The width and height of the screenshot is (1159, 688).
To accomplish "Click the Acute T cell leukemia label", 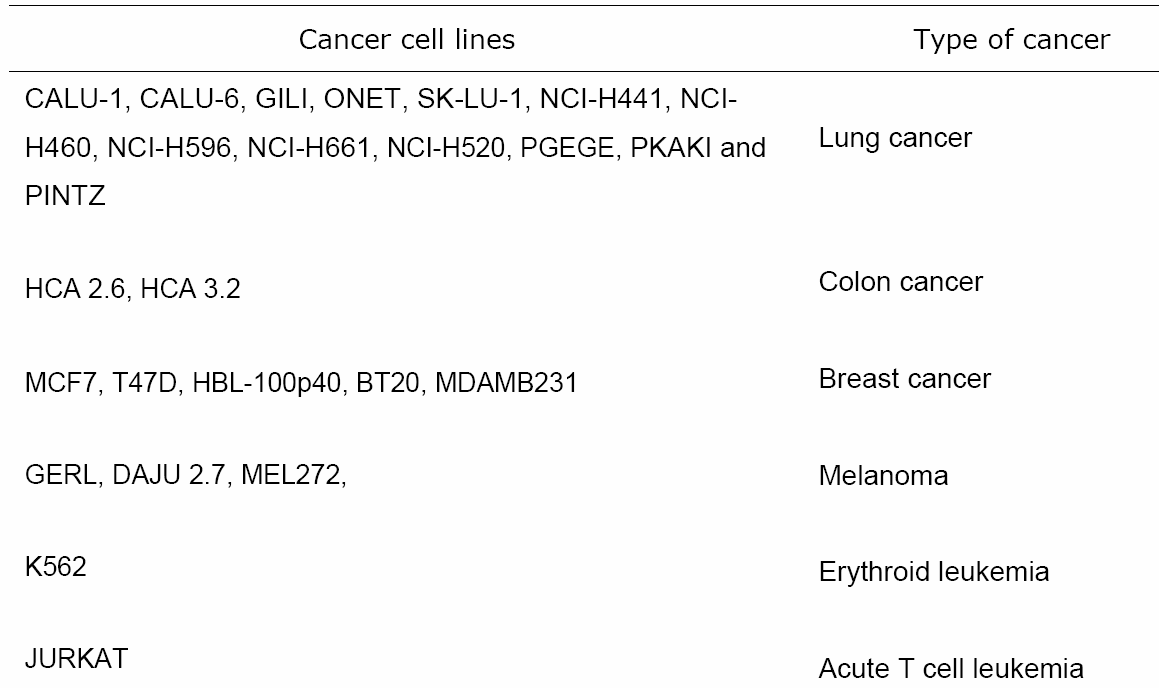I will click(951, 669).
